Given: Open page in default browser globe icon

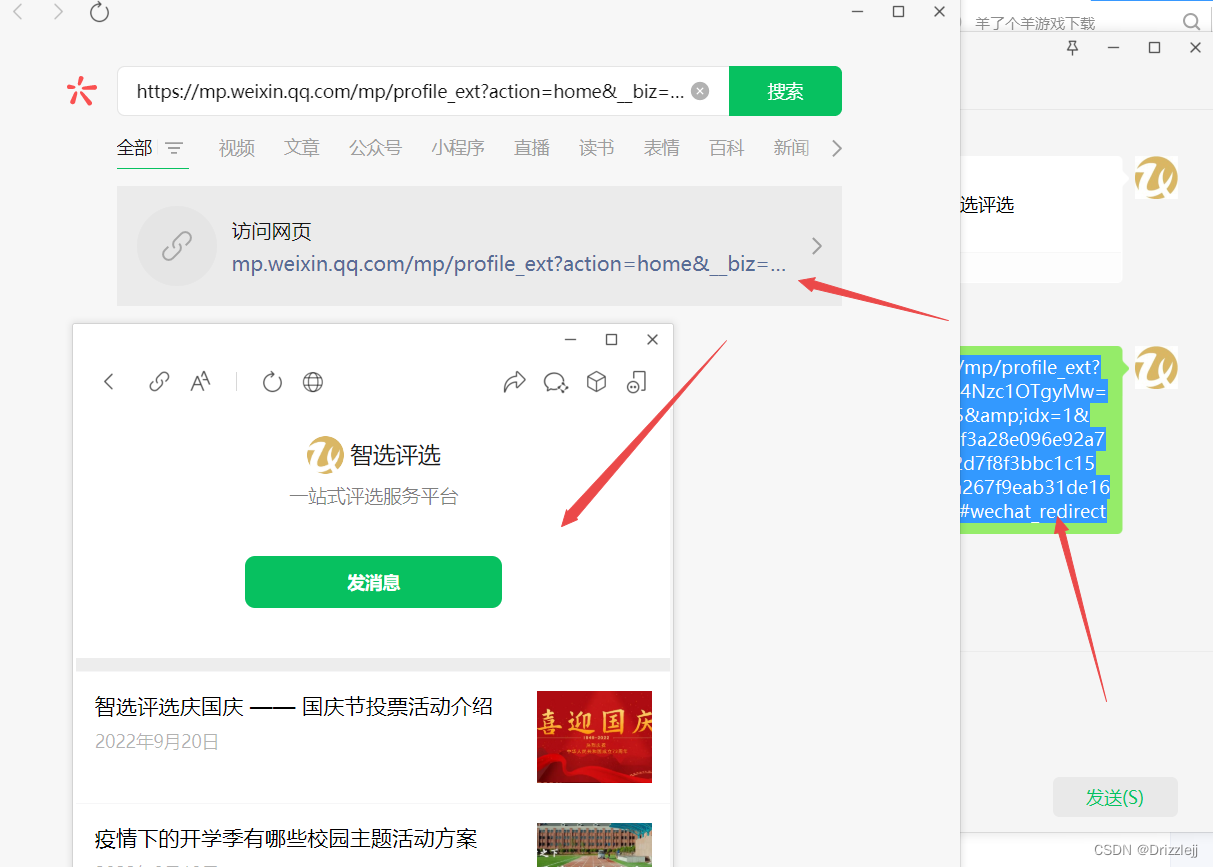Looking at the screenshot, I should pyautogui.click(x=313, y=382).
